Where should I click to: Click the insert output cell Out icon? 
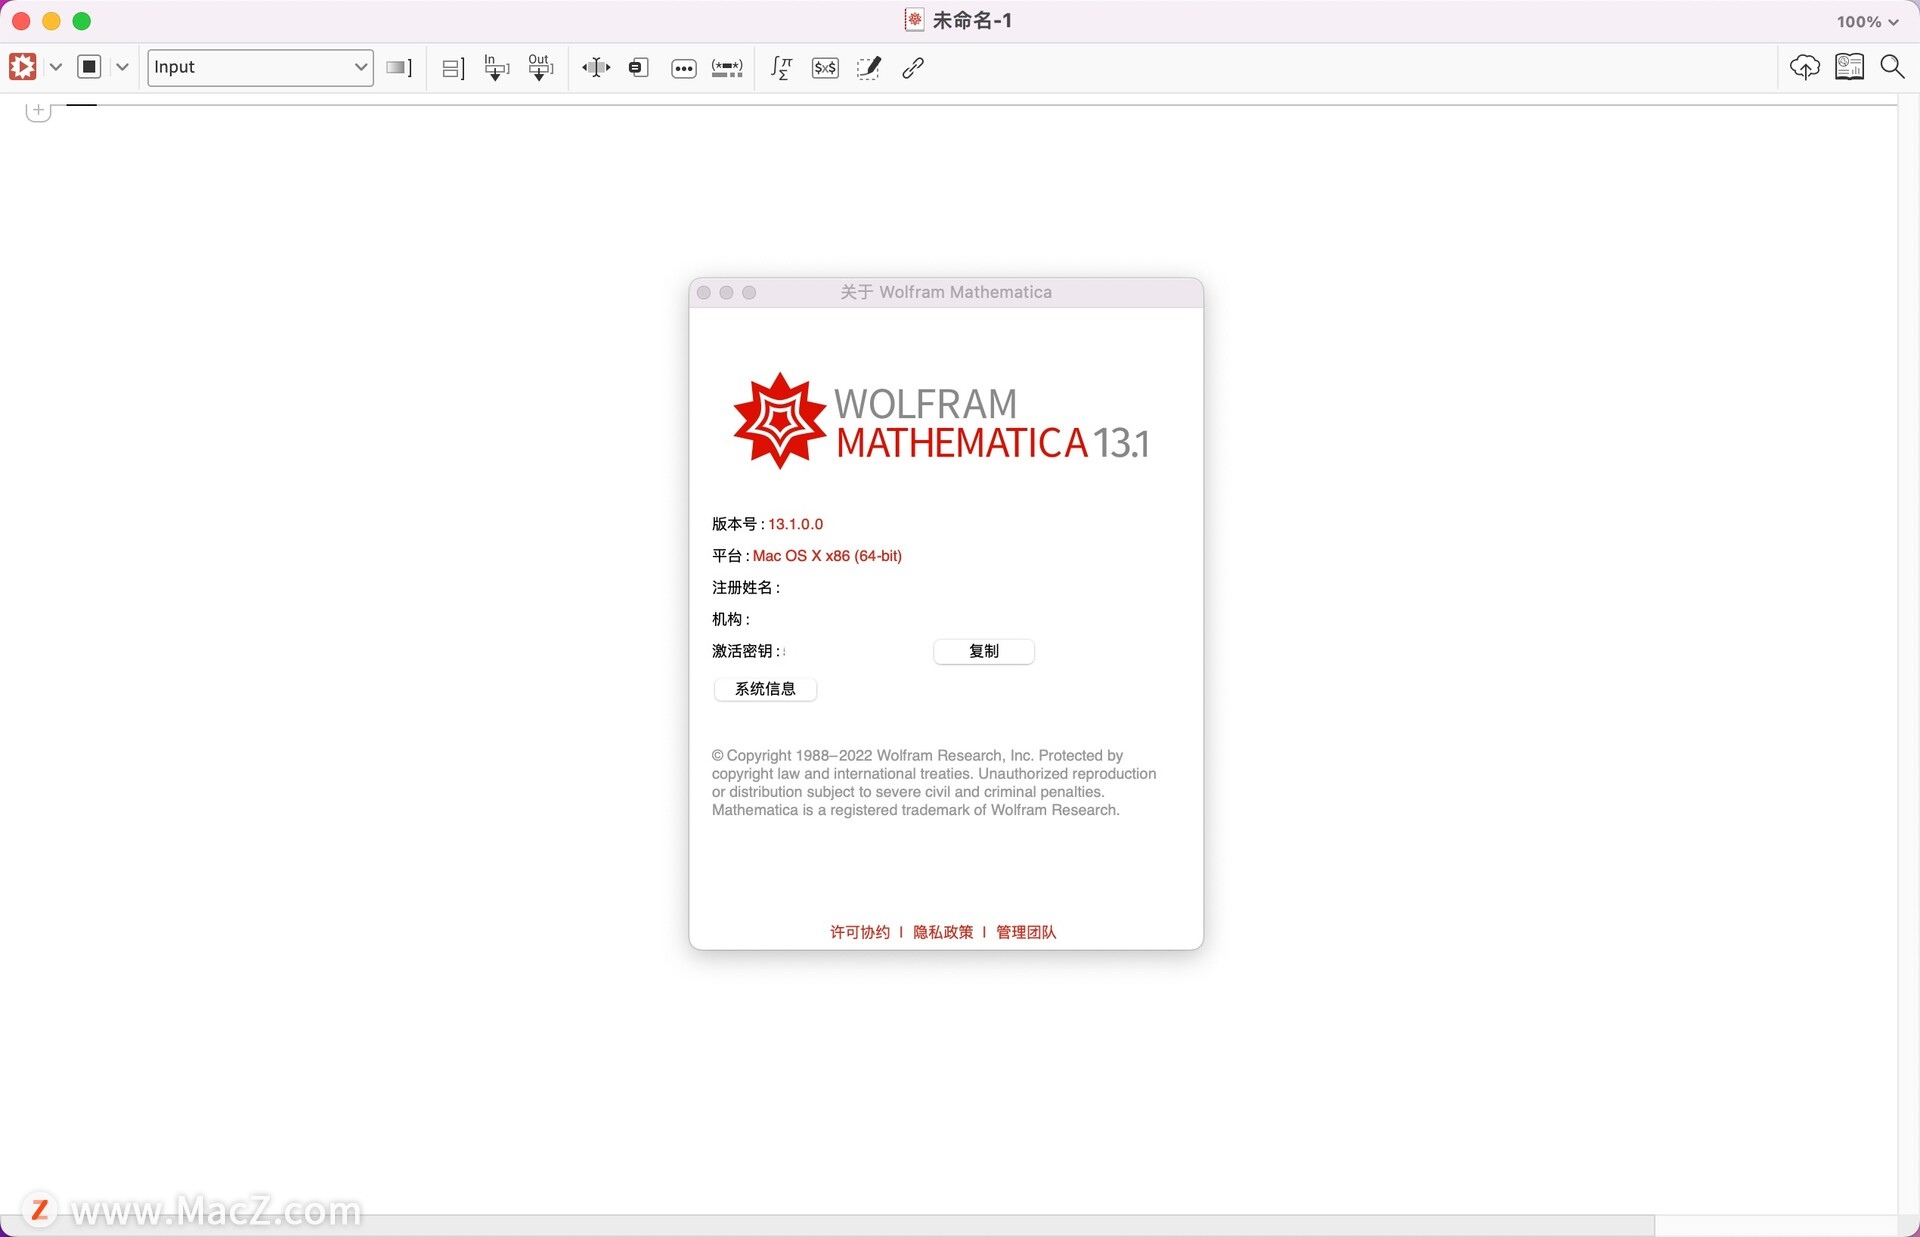click(540, 67)
